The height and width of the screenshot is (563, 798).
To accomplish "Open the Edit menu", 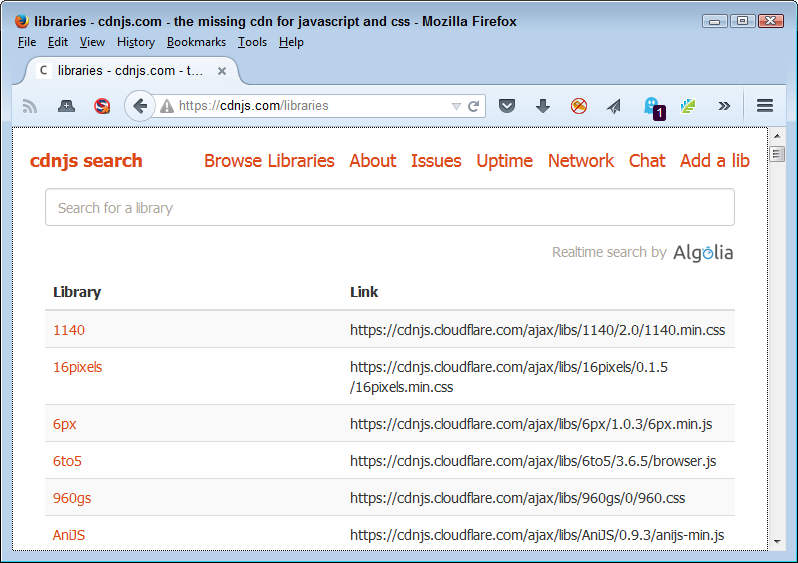I will [58, 42].
